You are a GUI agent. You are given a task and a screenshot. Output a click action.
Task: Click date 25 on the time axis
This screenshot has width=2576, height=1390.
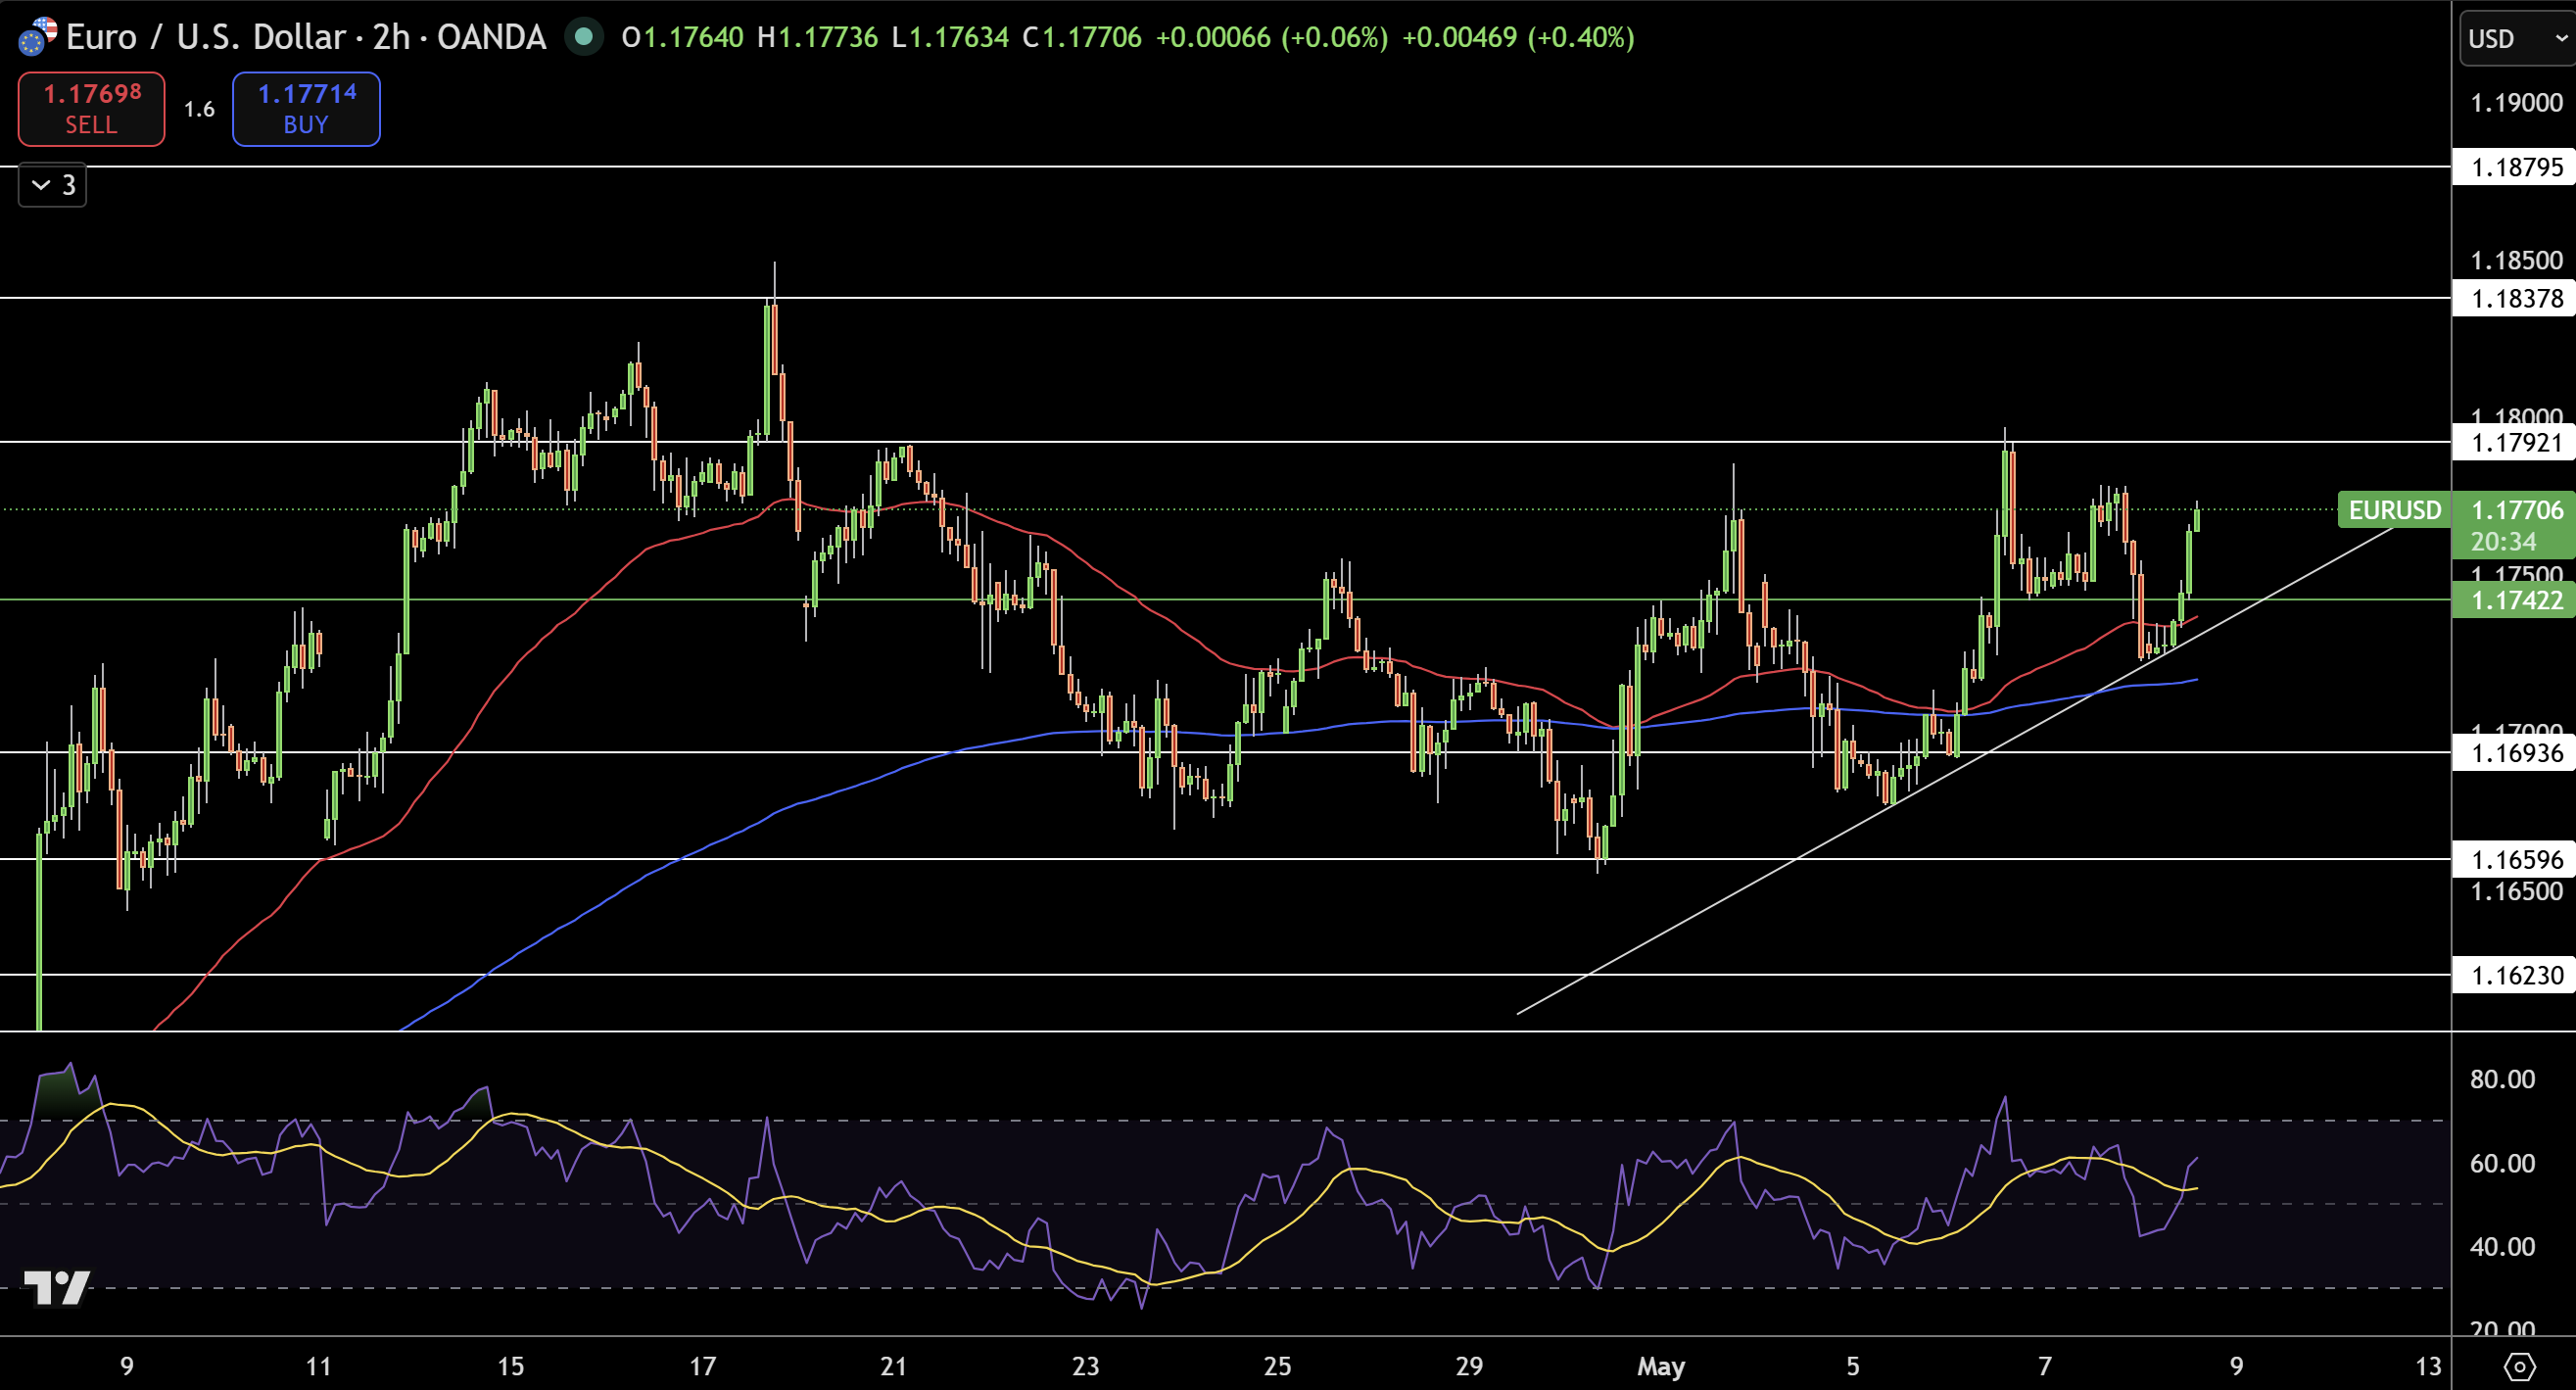pyautogui.click(x=1277, y=1366)
